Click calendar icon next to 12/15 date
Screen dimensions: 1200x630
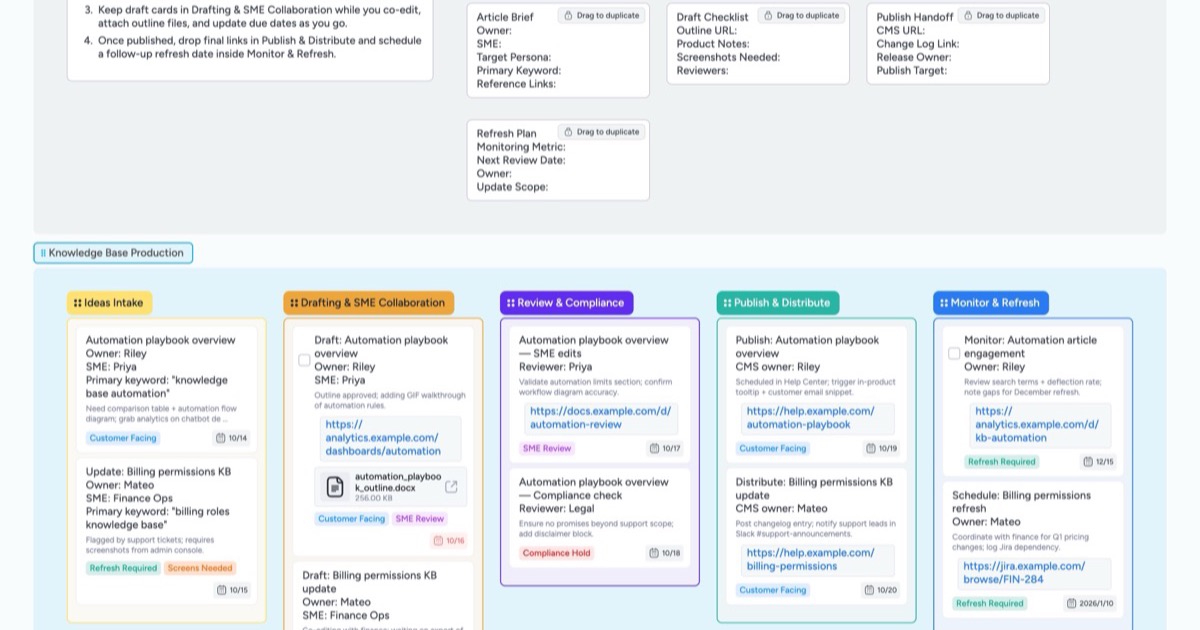[1088, 462]
